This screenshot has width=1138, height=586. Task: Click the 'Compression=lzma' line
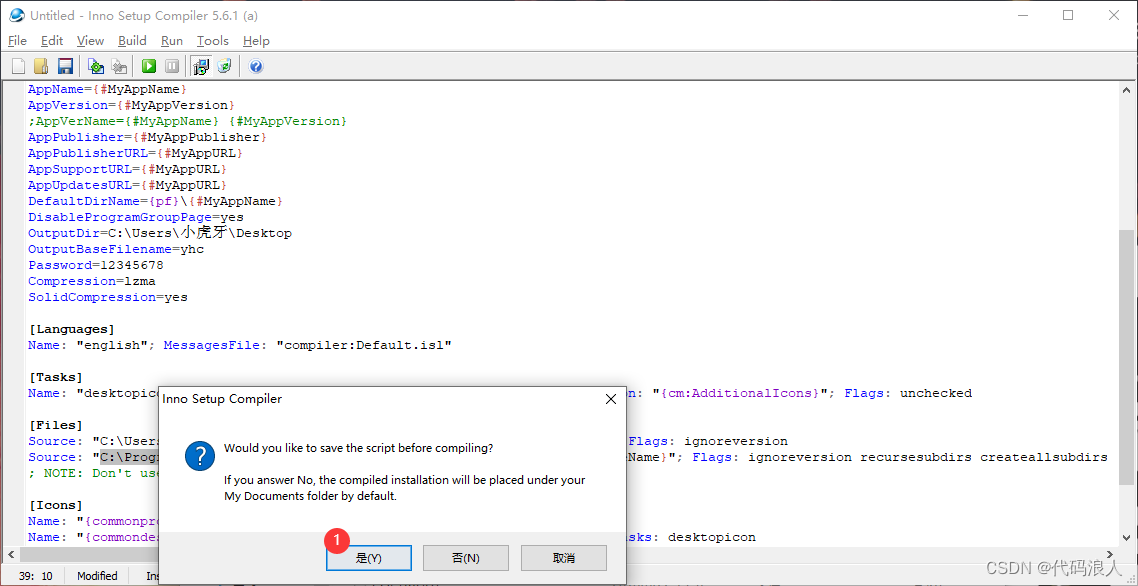tap(91, 281)
